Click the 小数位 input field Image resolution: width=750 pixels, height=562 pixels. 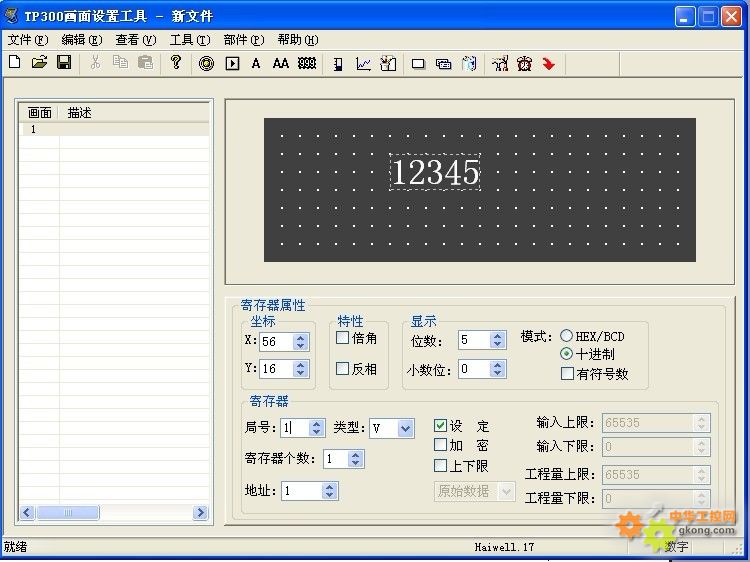[x=474, y=369]
